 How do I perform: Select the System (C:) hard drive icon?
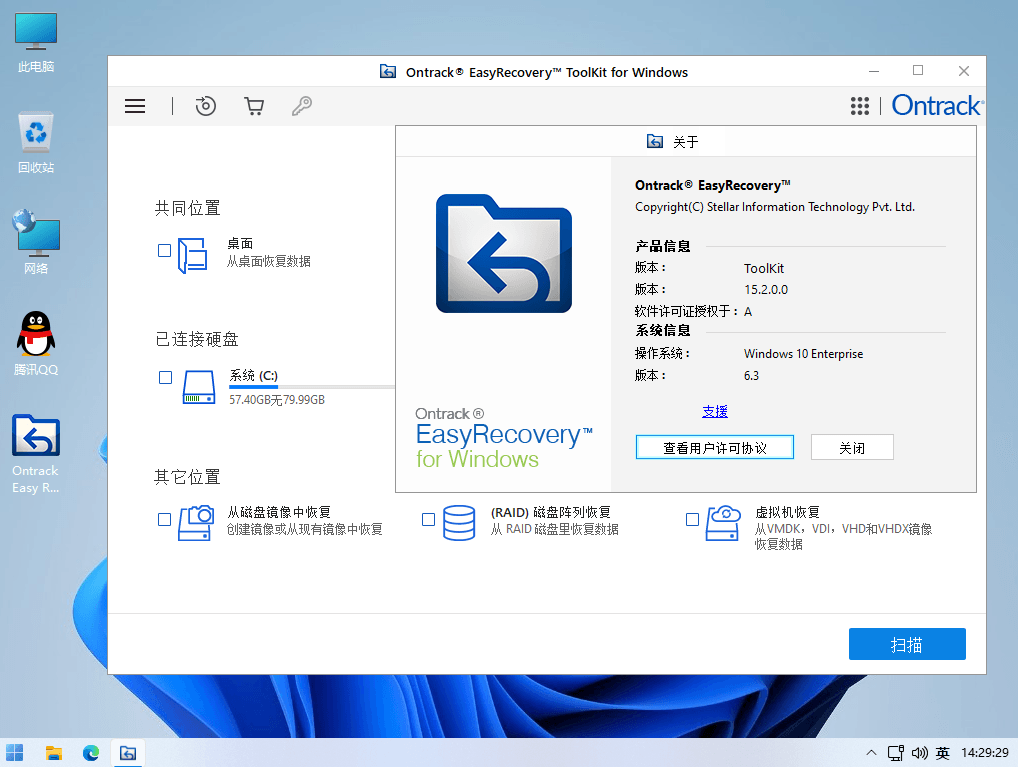[199, 387]
